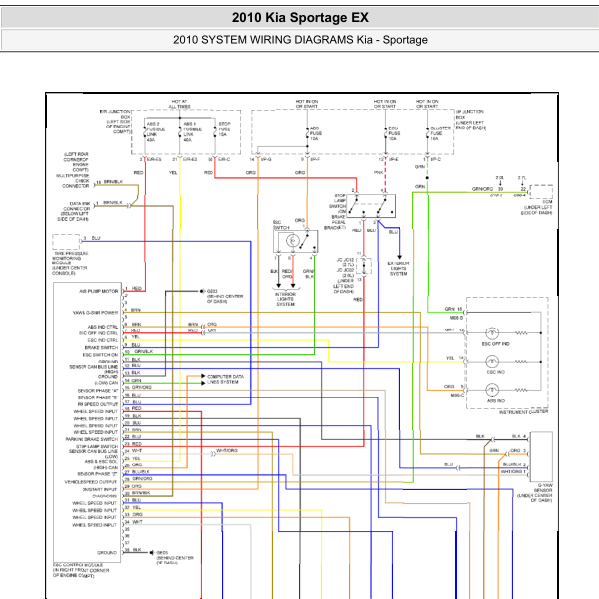This screenshot has height=599, width=599.
Task: Click the '2010 SYSTEM WIRING DIAGRAMS Kia - Sportage' heading
Action: (300, 40)
